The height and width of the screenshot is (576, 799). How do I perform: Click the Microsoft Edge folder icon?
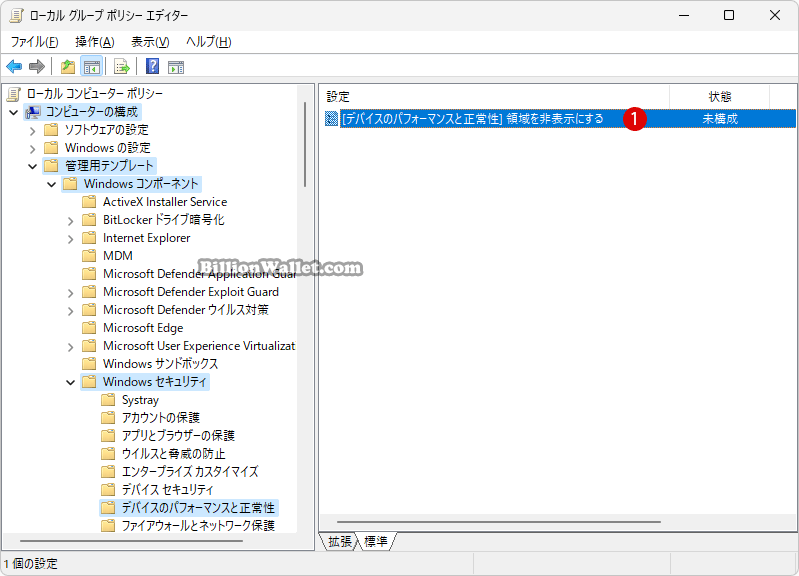tap(89, 327)
